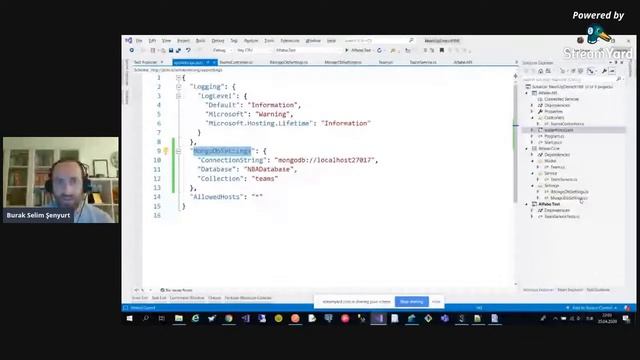Click the lightbulb quick action on line 9
The height and width of the screenshot is (360, 640).
click(166, 151)
